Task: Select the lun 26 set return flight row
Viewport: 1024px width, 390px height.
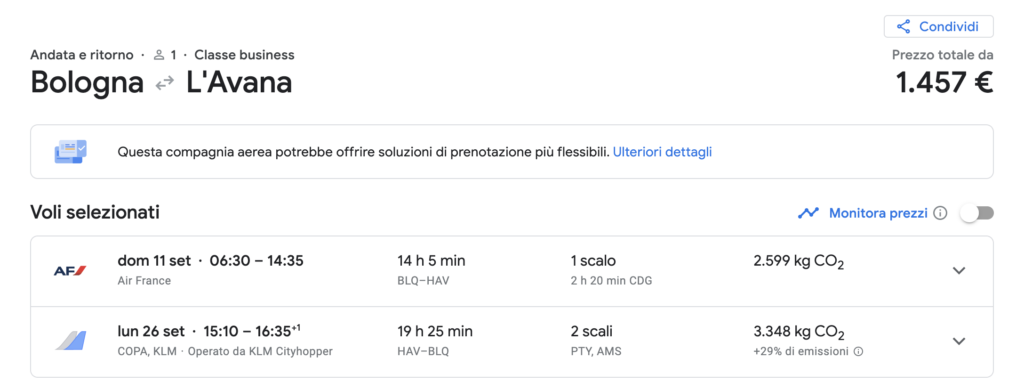Action: click(x=511, y=342)
